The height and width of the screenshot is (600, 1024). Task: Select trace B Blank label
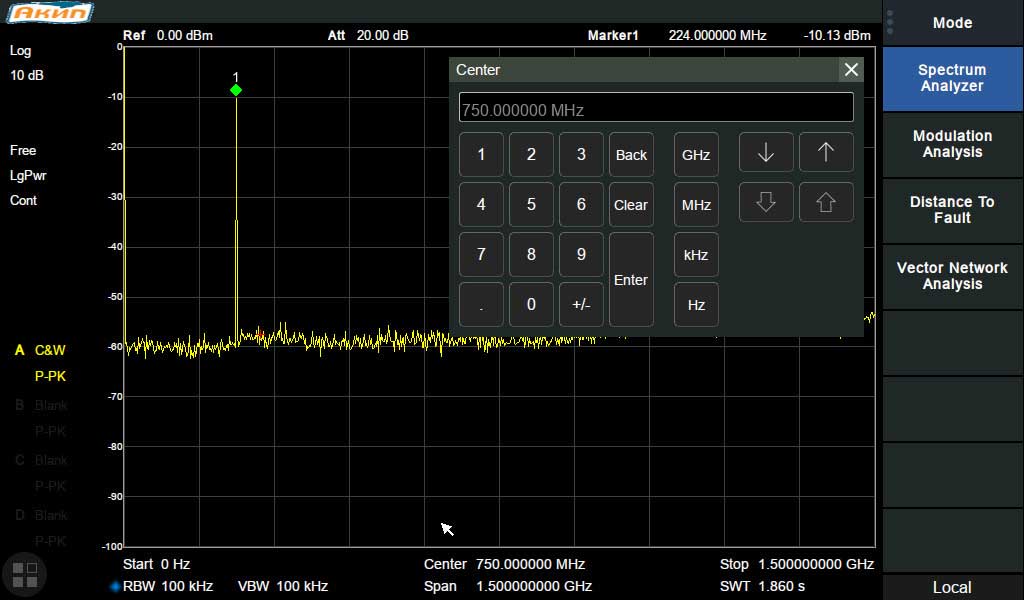pos(41,405)
